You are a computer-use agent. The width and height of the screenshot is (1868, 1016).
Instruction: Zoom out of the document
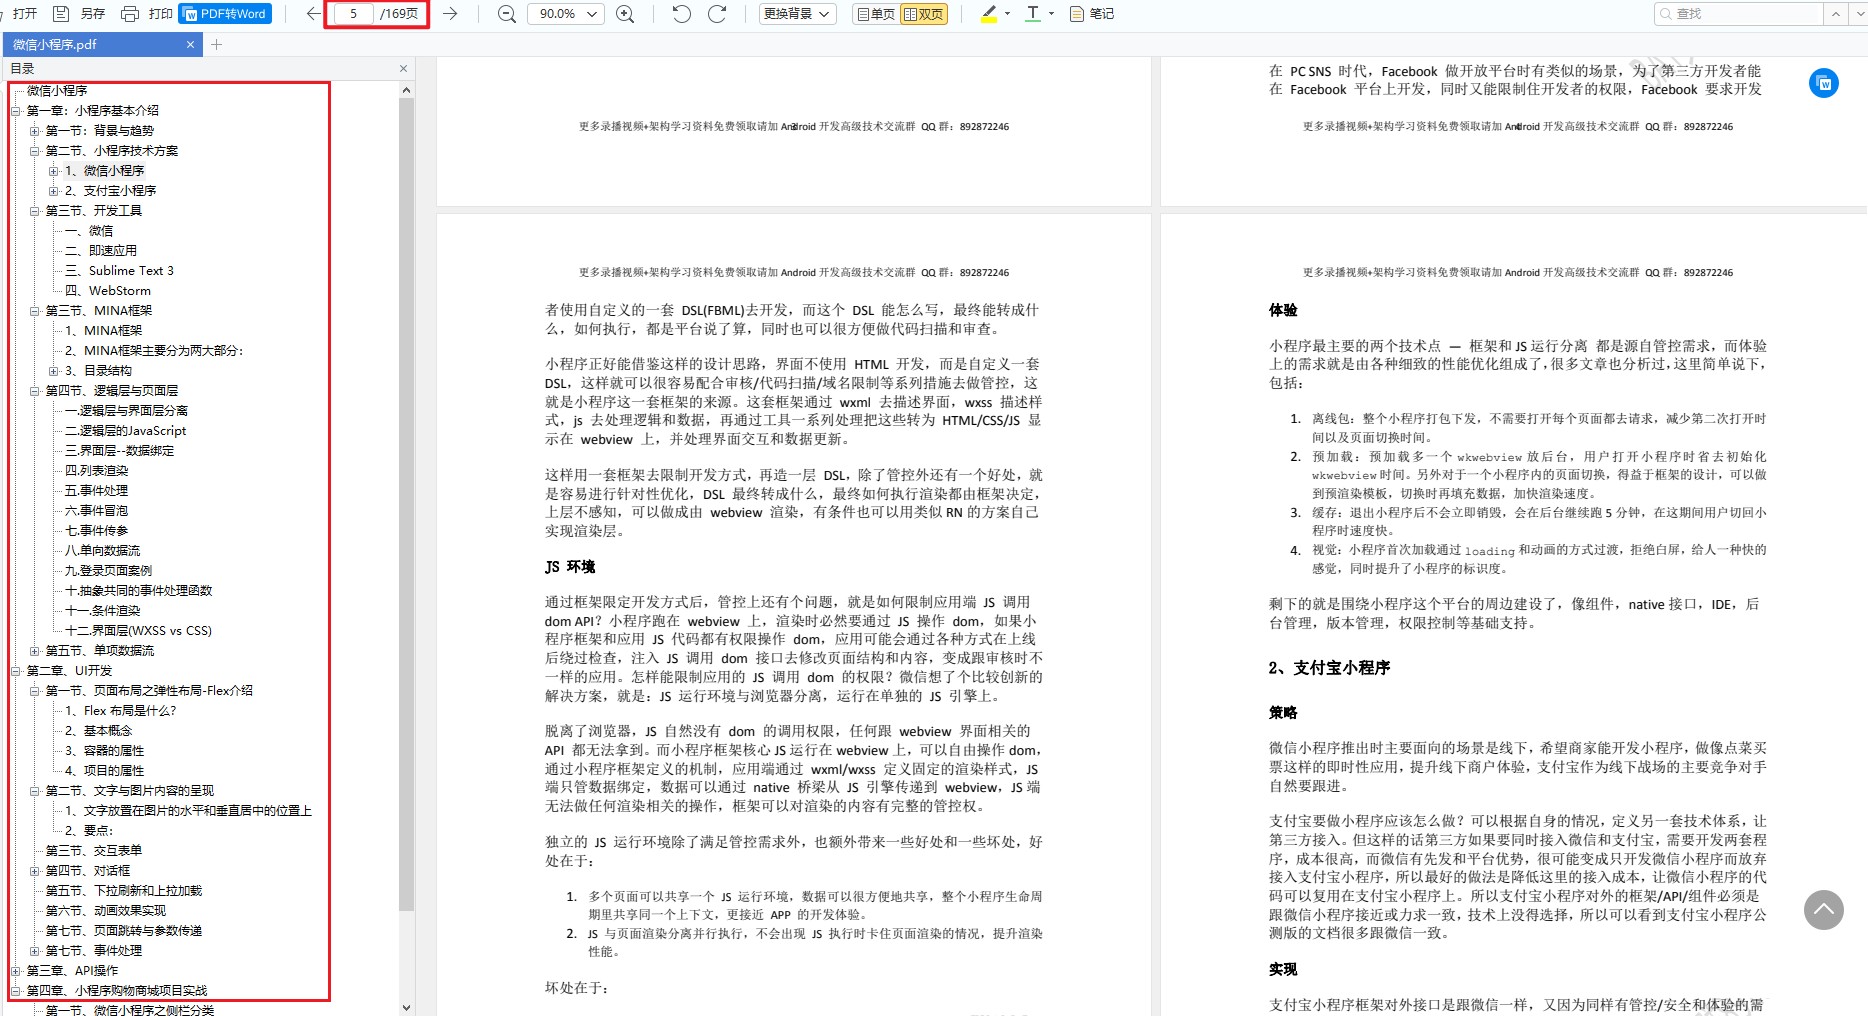(x=506, y=13)
